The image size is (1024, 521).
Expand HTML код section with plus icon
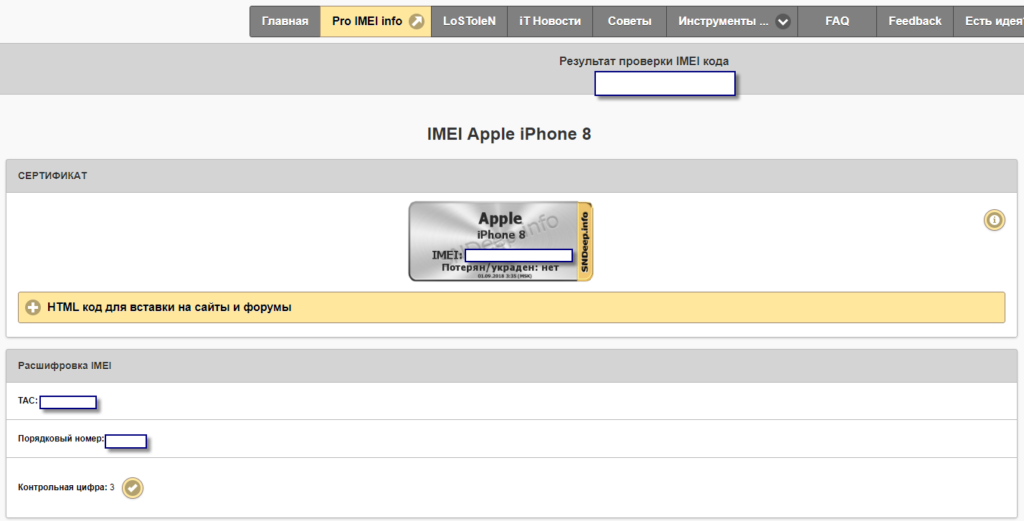tap(33, 307)
